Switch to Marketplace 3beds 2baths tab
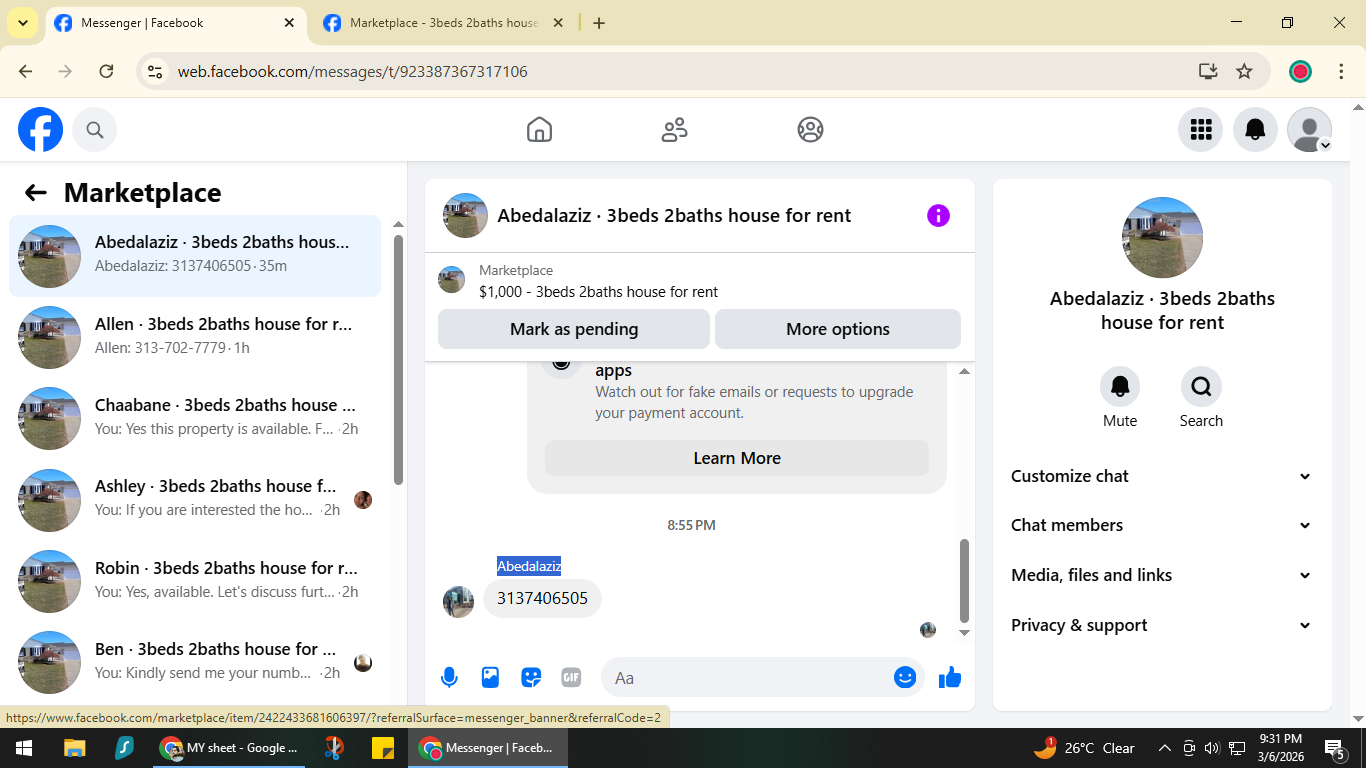The height and width of the screenshot is (768, 1366). point(445,23)
